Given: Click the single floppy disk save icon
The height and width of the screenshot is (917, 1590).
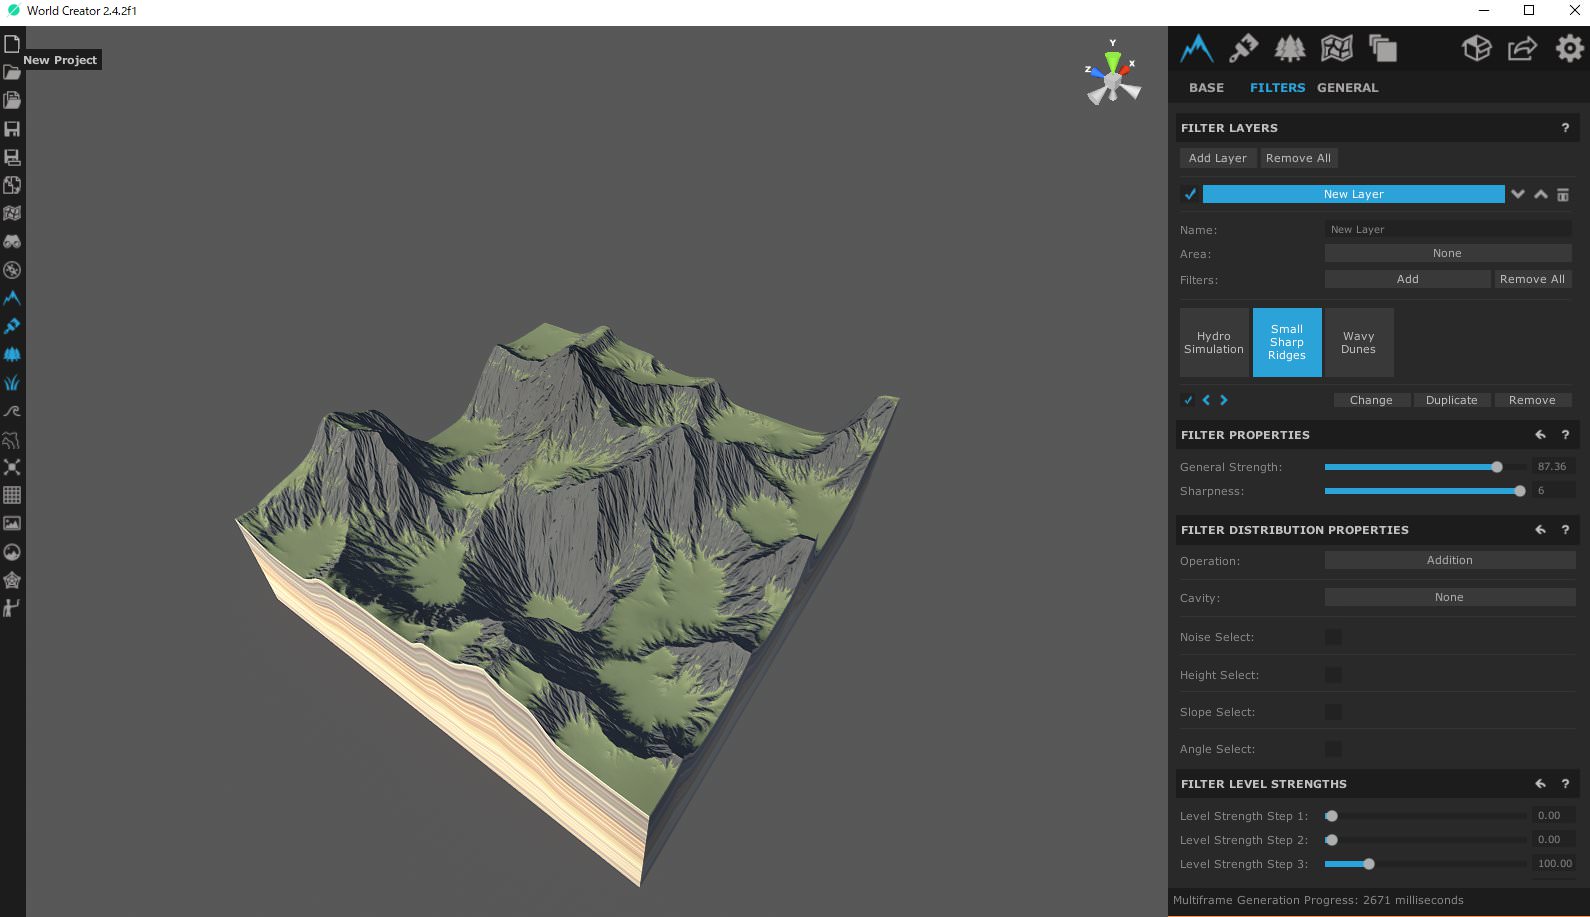Looking at the screenshot, I should [12, 129].
